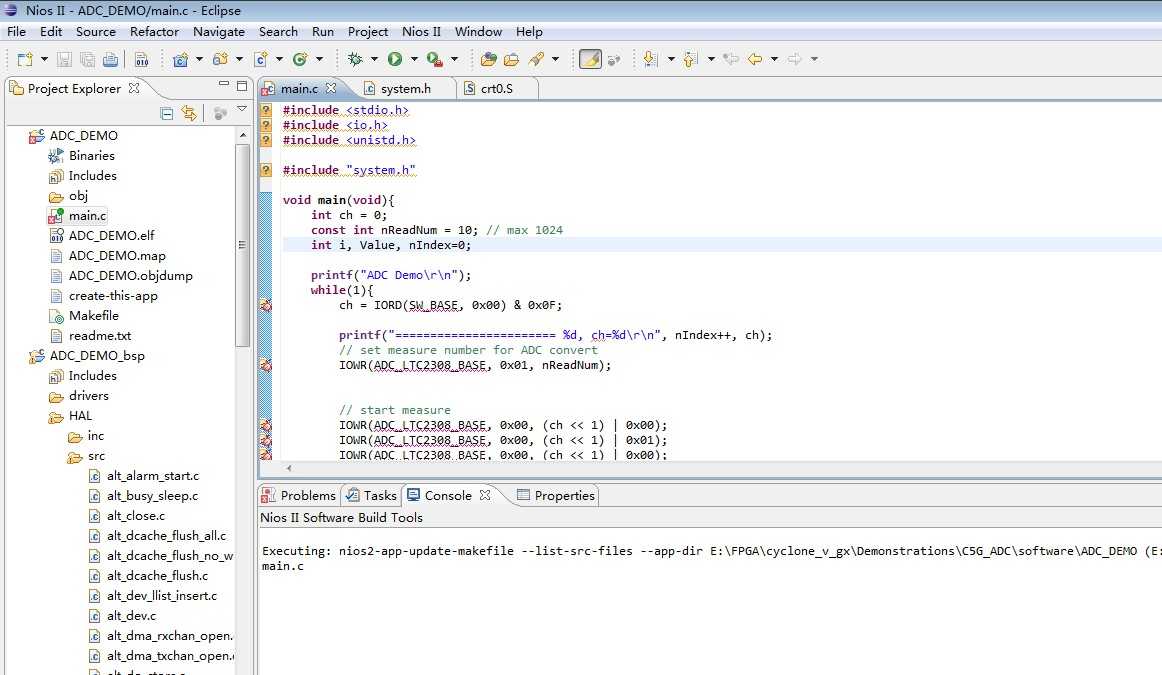Image resolution: width=1162 pixels, height=675 pixels.
Task: Click the Print toolbar icon
Action: point(110,59)
